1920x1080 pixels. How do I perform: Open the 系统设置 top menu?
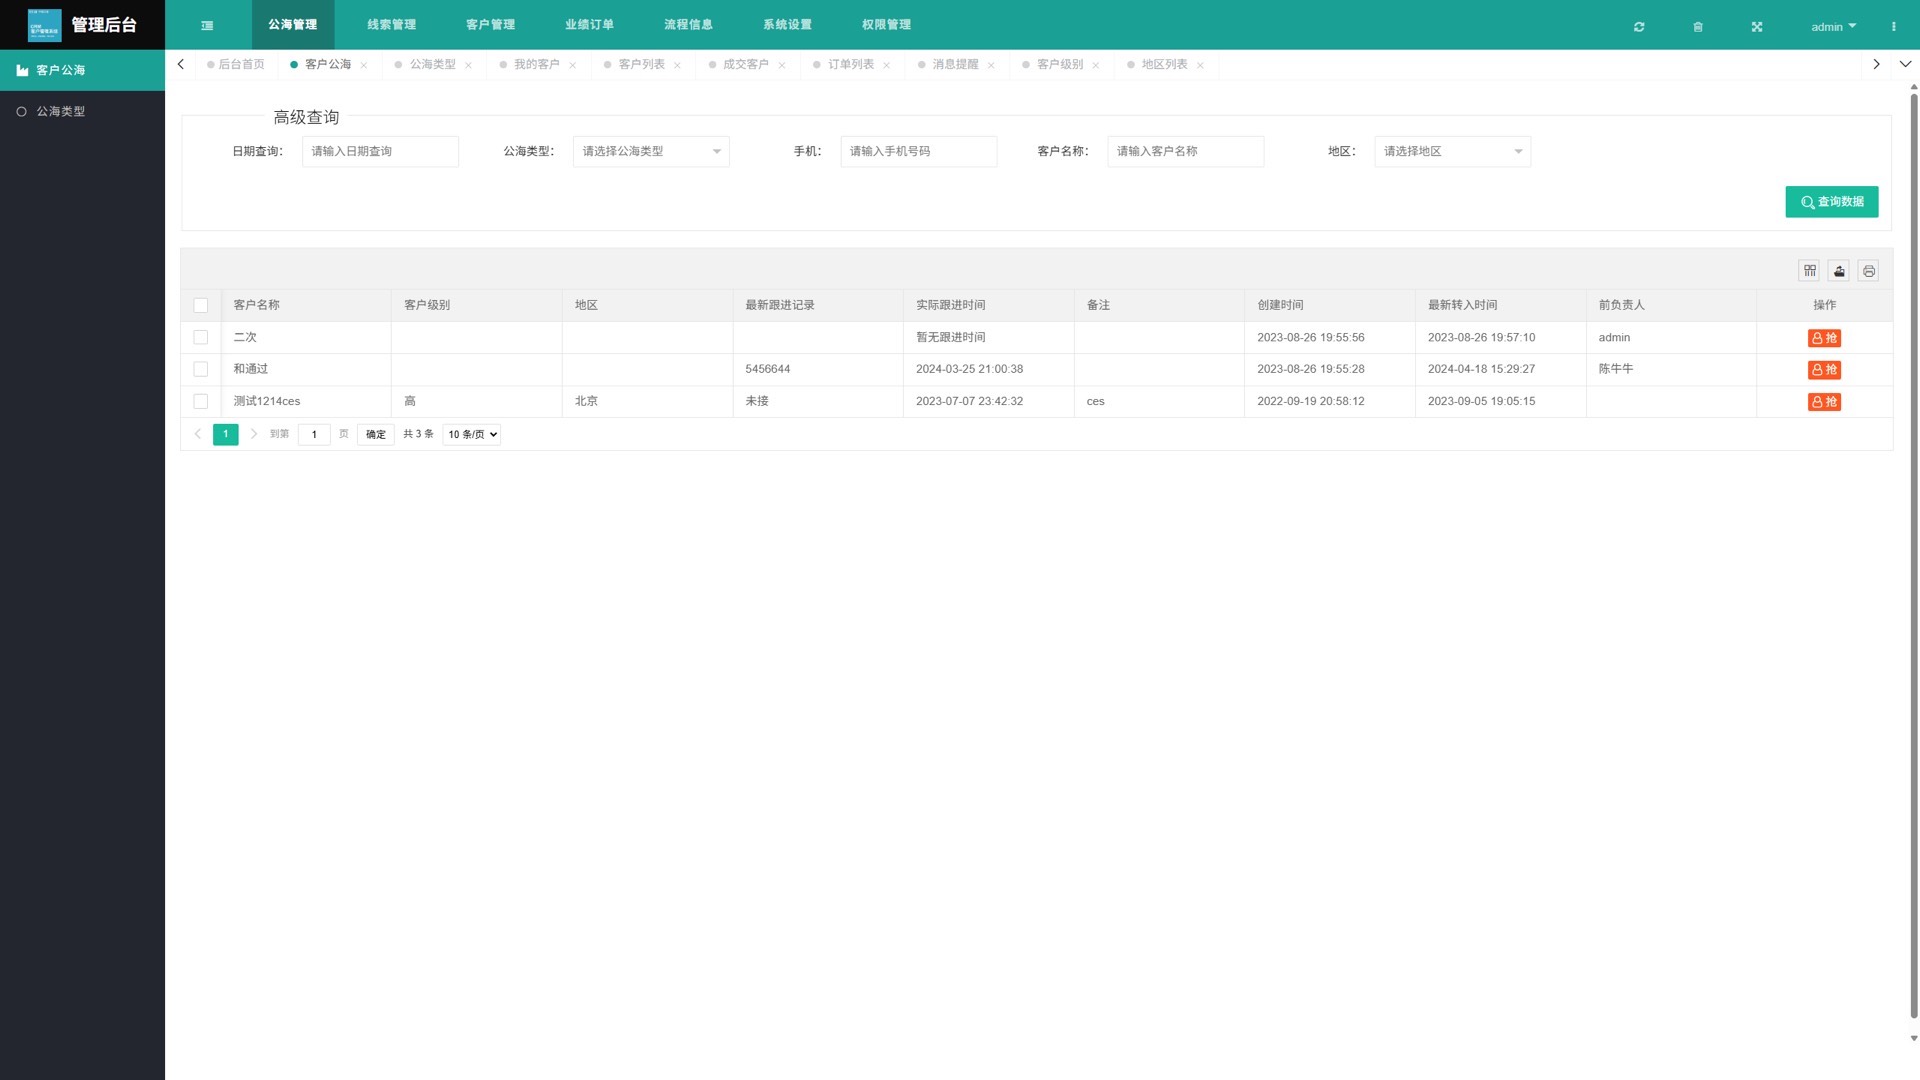coord(788,25)
